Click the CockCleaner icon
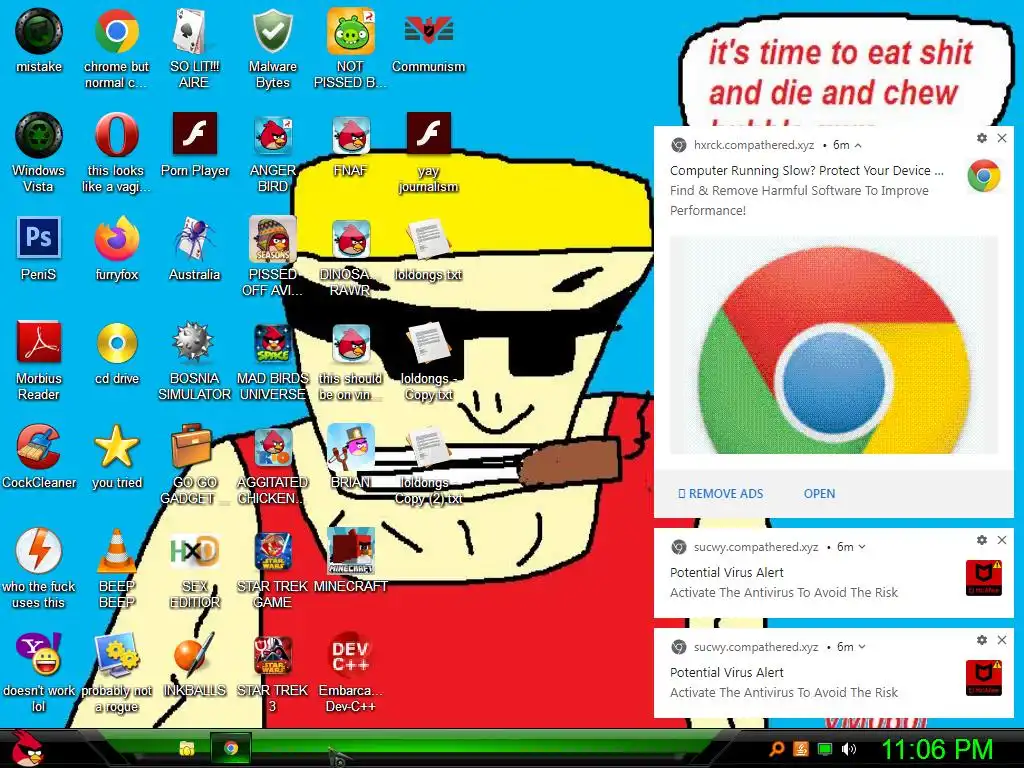The height and width of the screenshot is (768, 1024). click(x=39, y=447)
